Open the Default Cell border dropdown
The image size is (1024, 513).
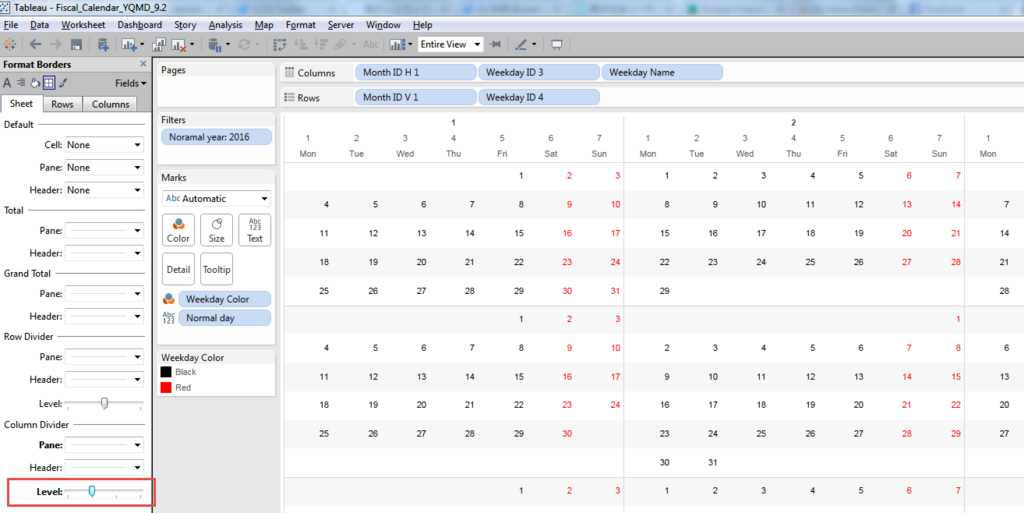(104, 145)
